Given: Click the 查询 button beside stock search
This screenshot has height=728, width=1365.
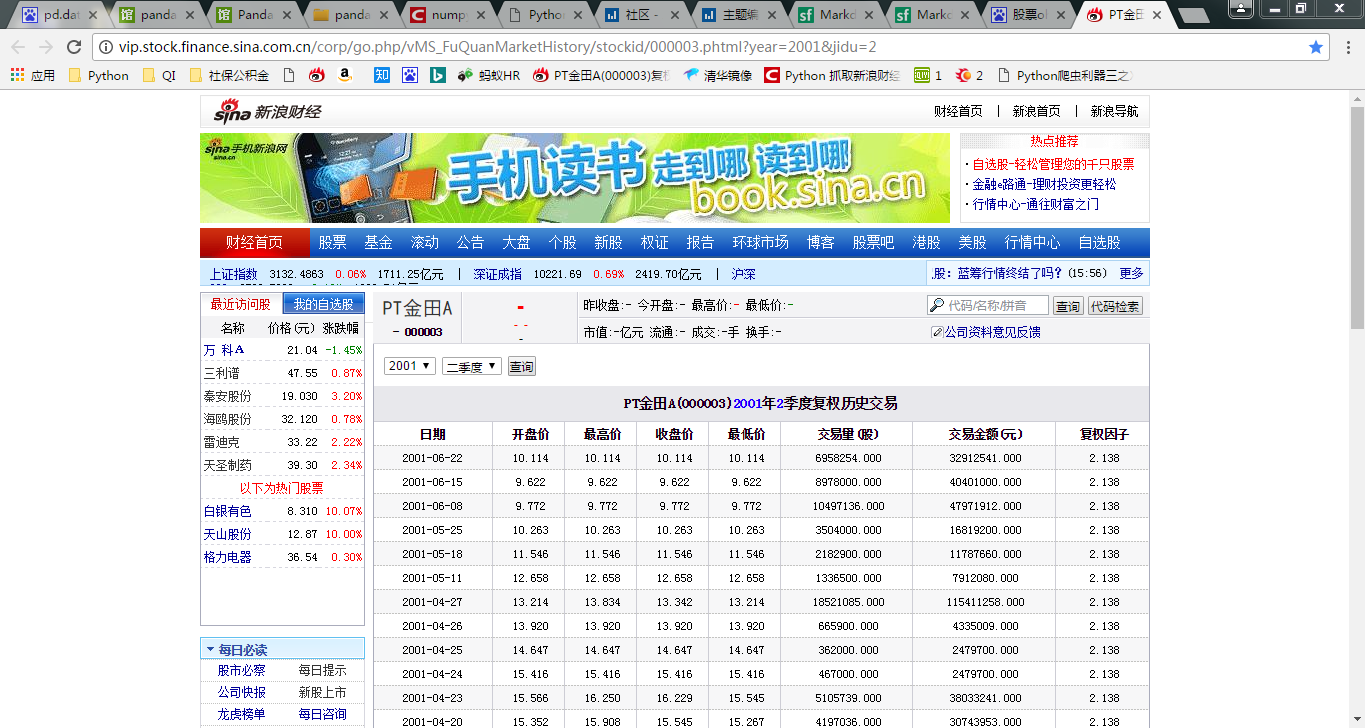Looking at the screenshot, I should click(x=1068, y=306).
